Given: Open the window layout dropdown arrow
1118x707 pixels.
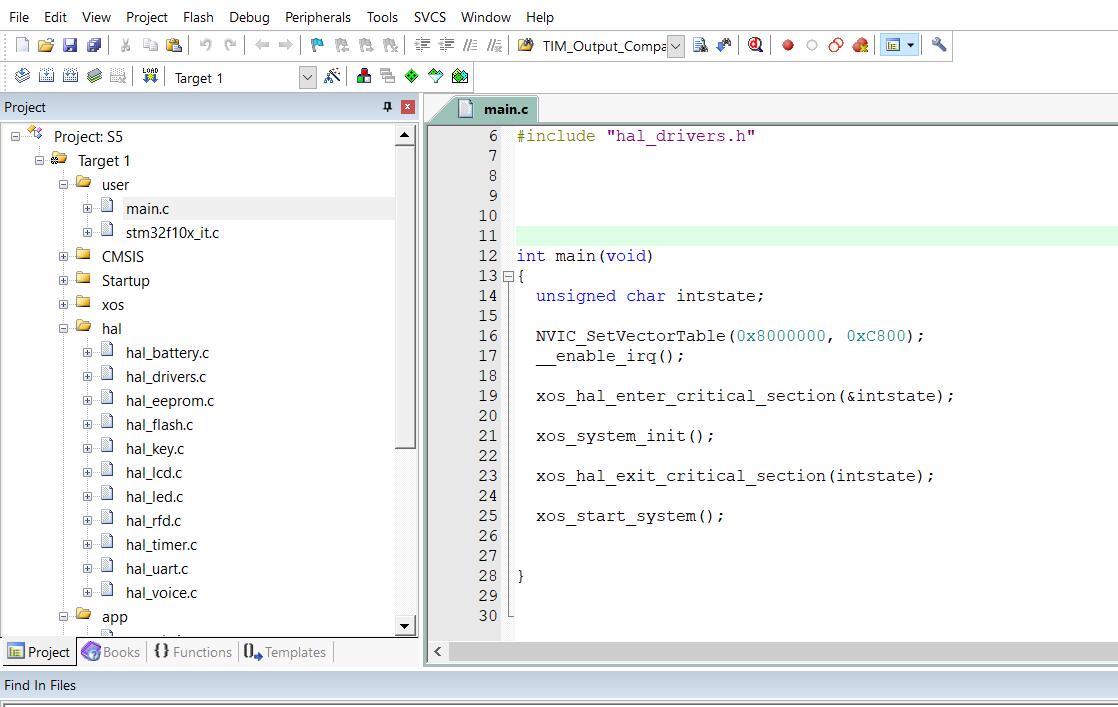Looking at the screenshot, I should (x=911, y=46).
